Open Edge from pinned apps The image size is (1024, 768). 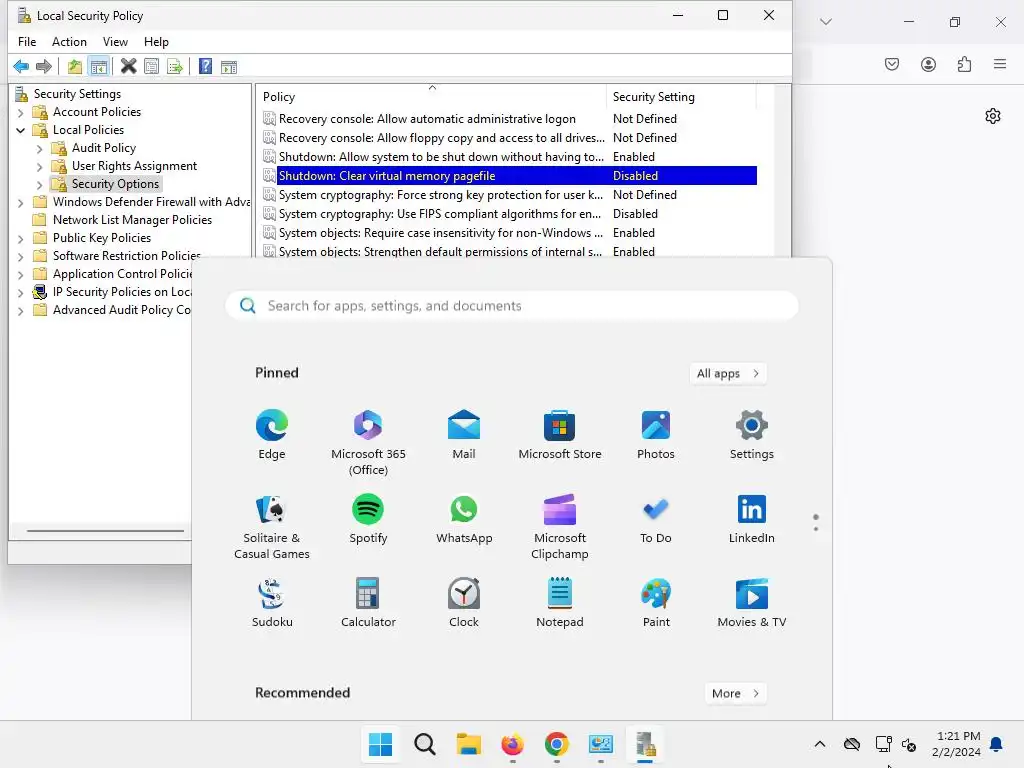coord(272,434)
